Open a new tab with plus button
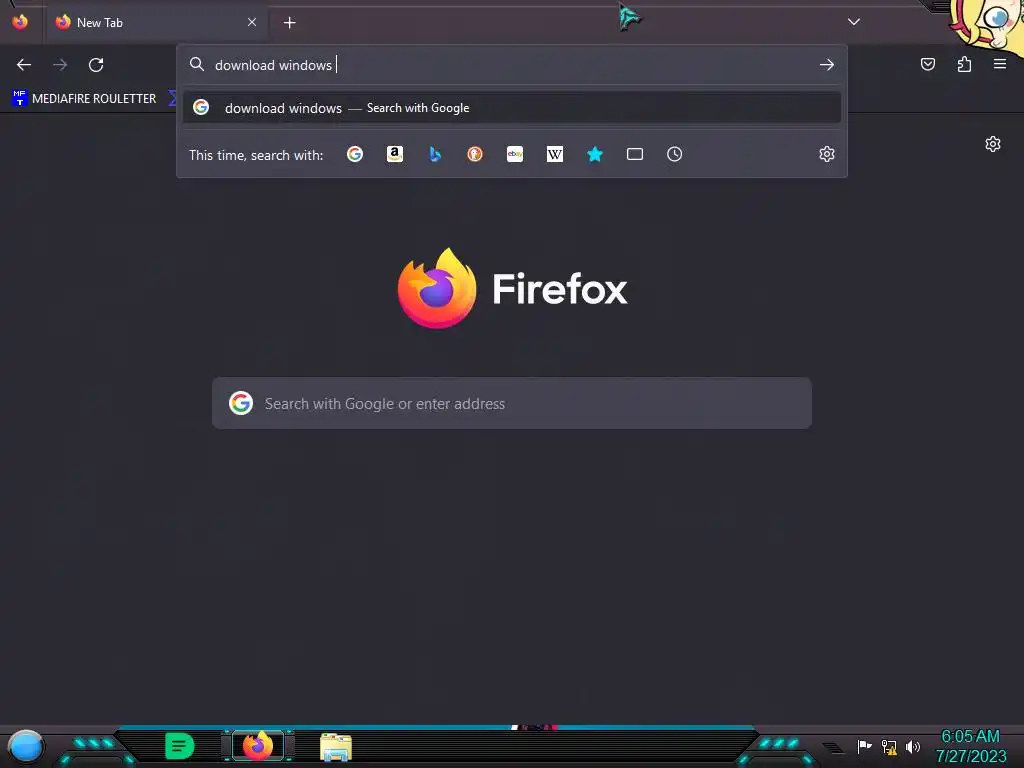The height and width of the screenshot is (768, 1024). pyautogui.click(x=289, y=23)
